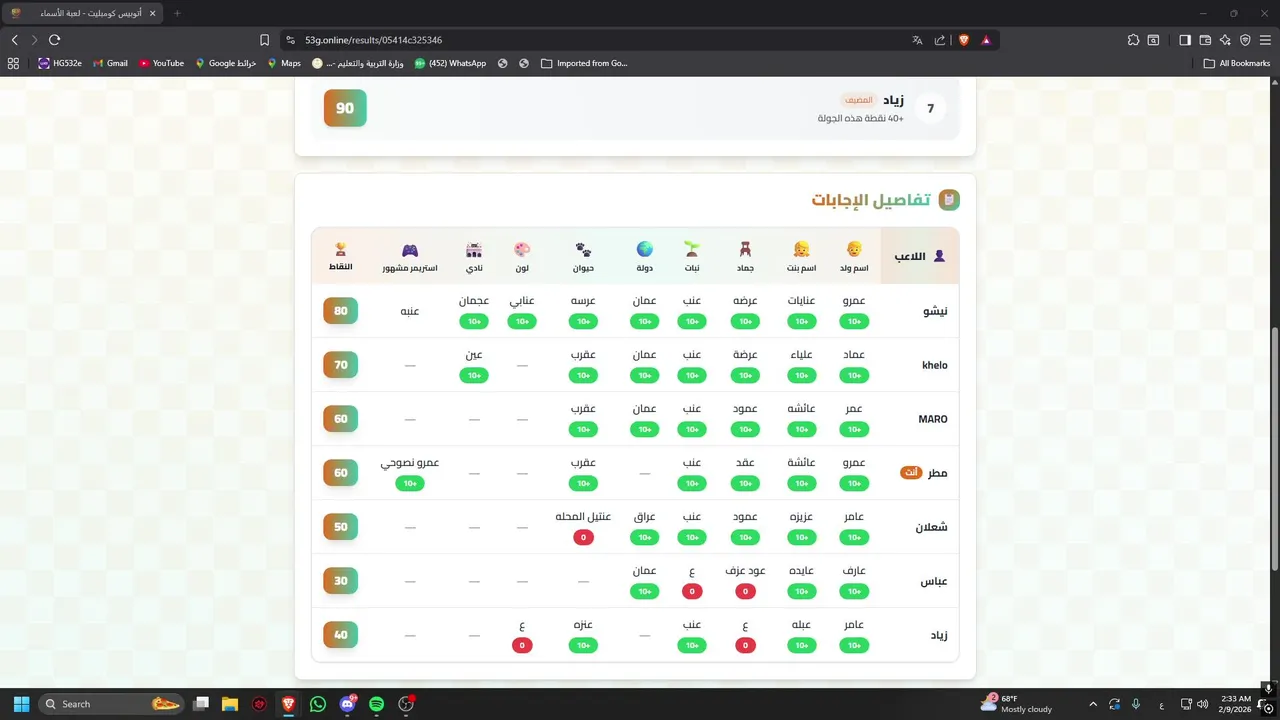Viewport: 1280px width, 720px height.
Task: Click the share page icon
Action: (x=940, y=40)
